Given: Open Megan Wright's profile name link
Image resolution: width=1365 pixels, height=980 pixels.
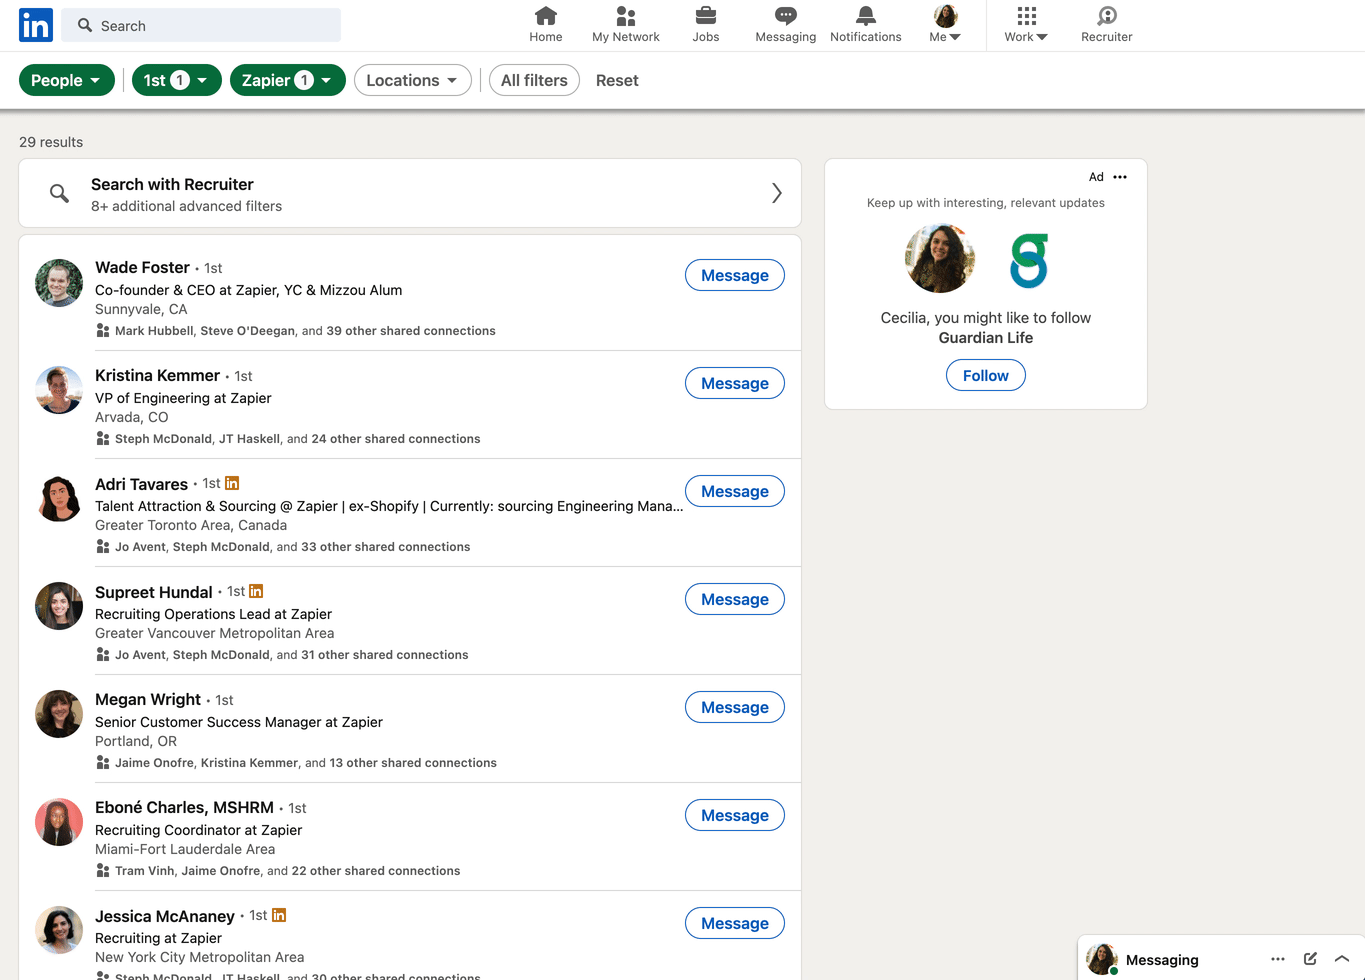Looking at the screenshot, I should coord(148,699).
